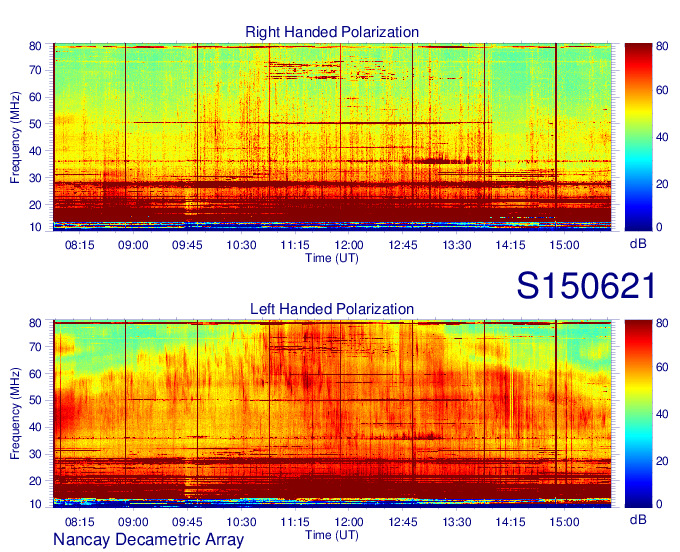Pick the 13:30 time tick under the Left Handed plot

click(457, 522)
